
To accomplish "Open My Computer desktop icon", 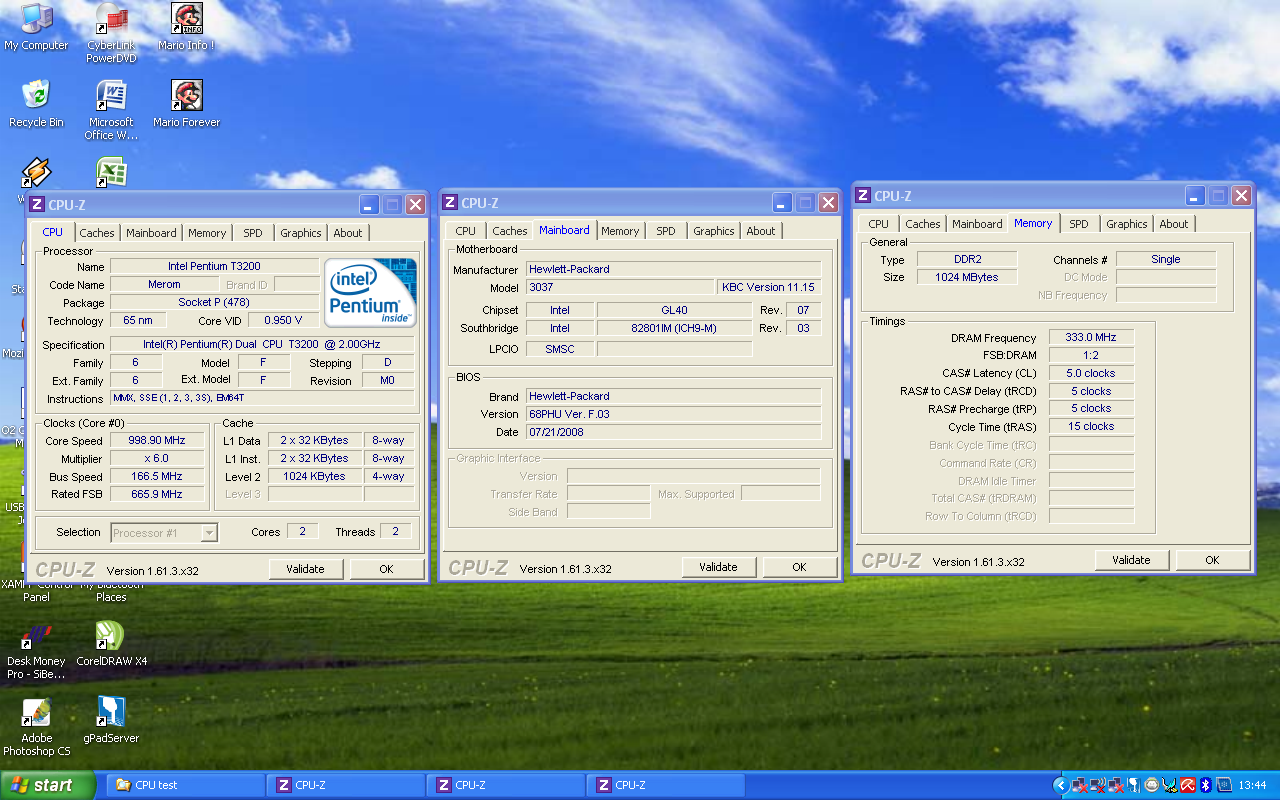I will pos(36,28).
